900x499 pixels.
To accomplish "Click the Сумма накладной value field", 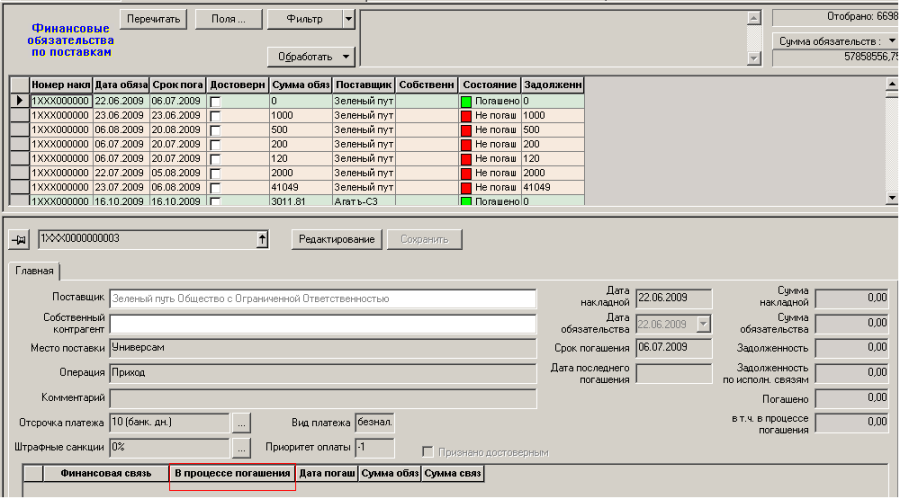I will tap(852, 298).
